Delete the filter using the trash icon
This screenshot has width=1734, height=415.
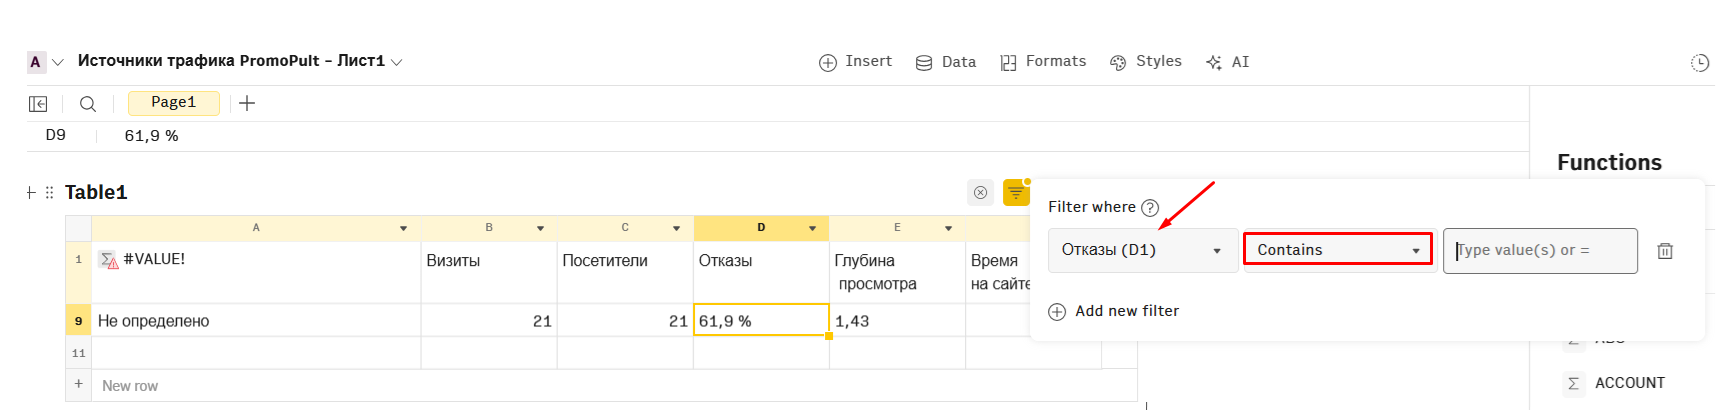pyautogui.click(x=1665, y=251)
